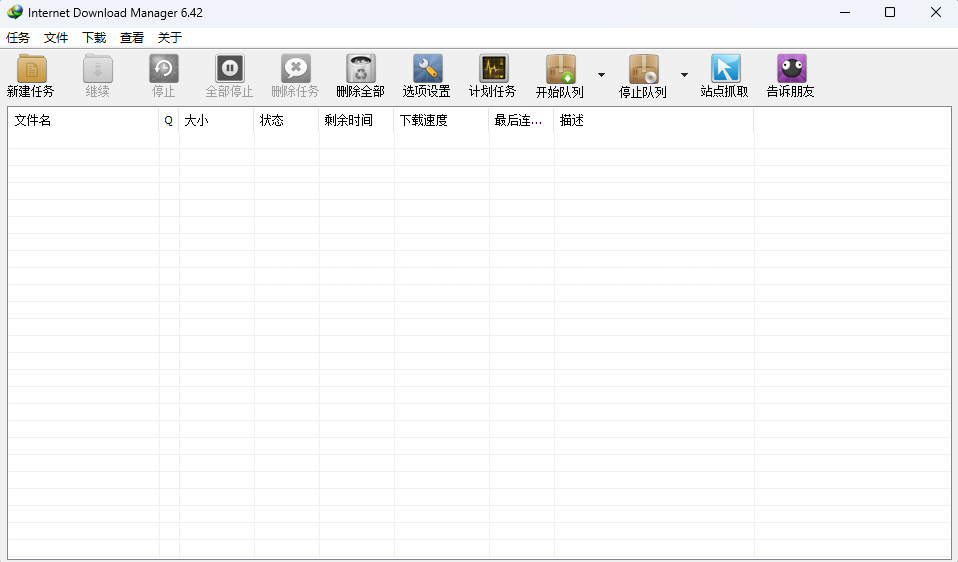Sort by the 剩余时间 column header
This screenshot has height=562, width=958.
(357, 120)
